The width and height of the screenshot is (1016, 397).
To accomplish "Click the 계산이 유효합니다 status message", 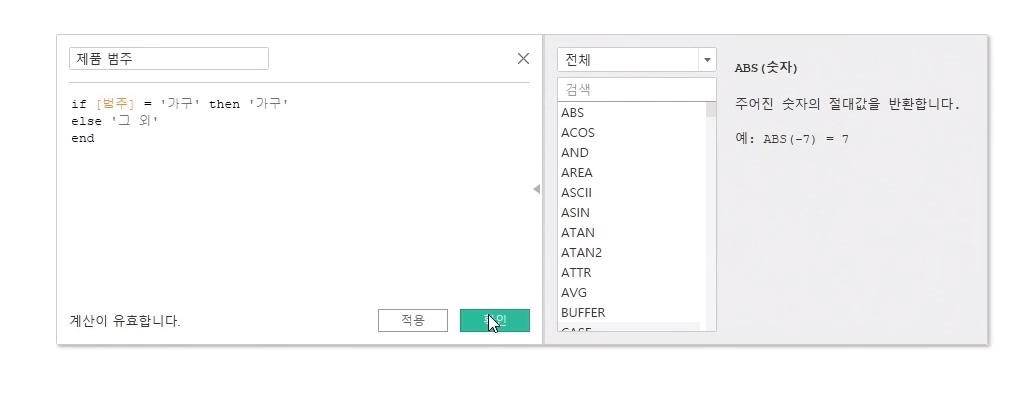I will point(124,321).
